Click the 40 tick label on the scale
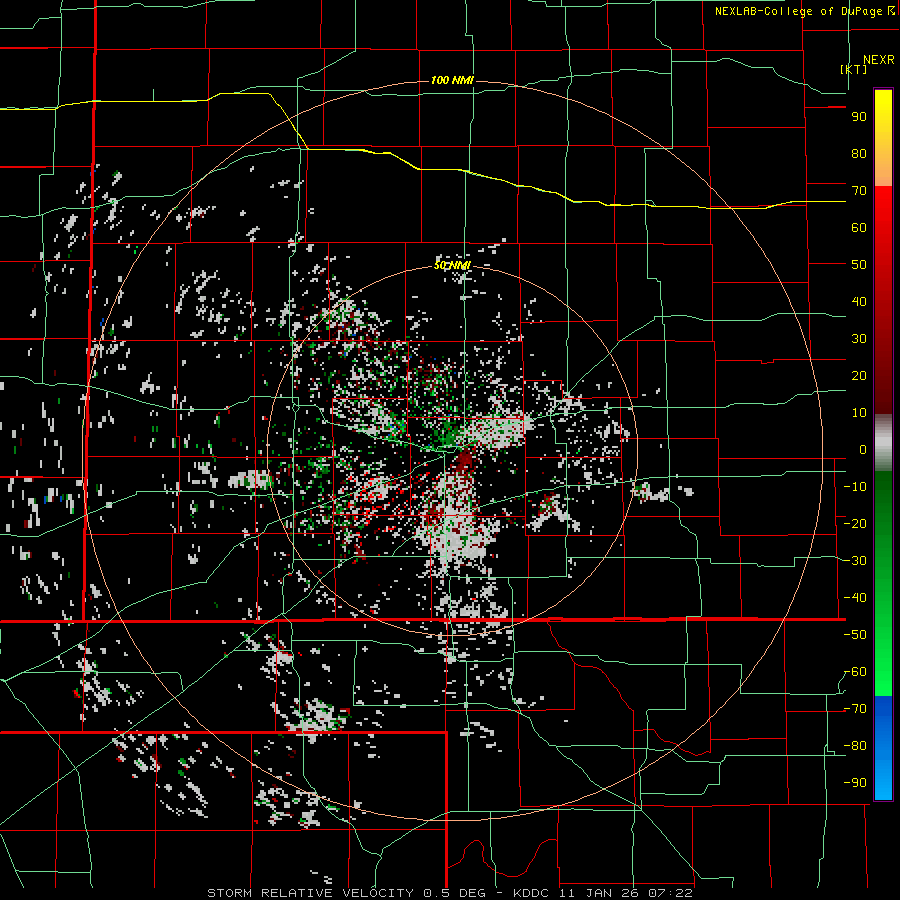900x900 pixels. (859, 302)
